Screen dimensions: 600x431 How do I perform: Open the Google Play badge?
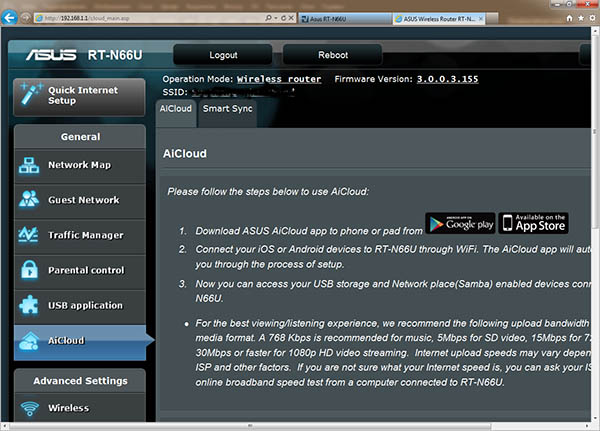click(460, 223)
